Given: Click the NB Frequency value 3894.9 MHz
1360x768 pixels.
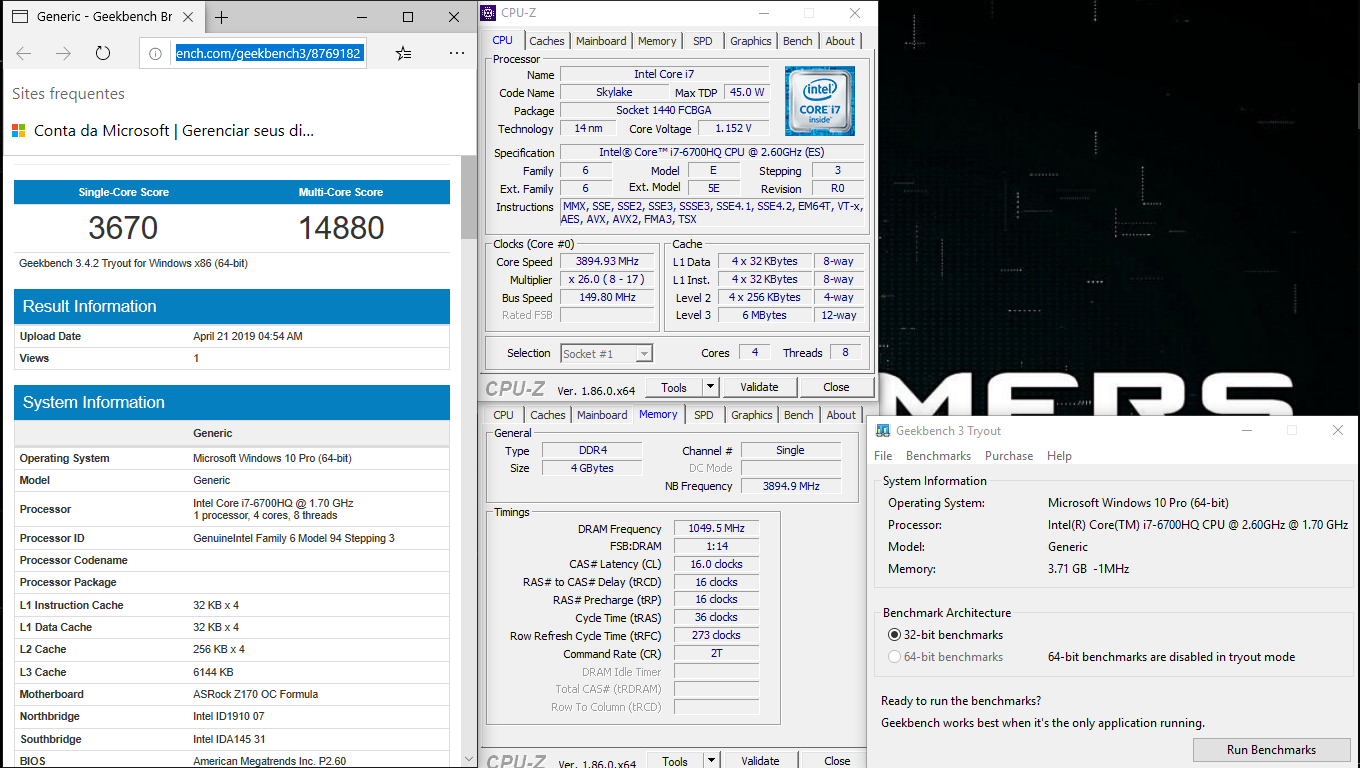Looking at the screenshot, I should pyautogui.click(x=790, y=486).
